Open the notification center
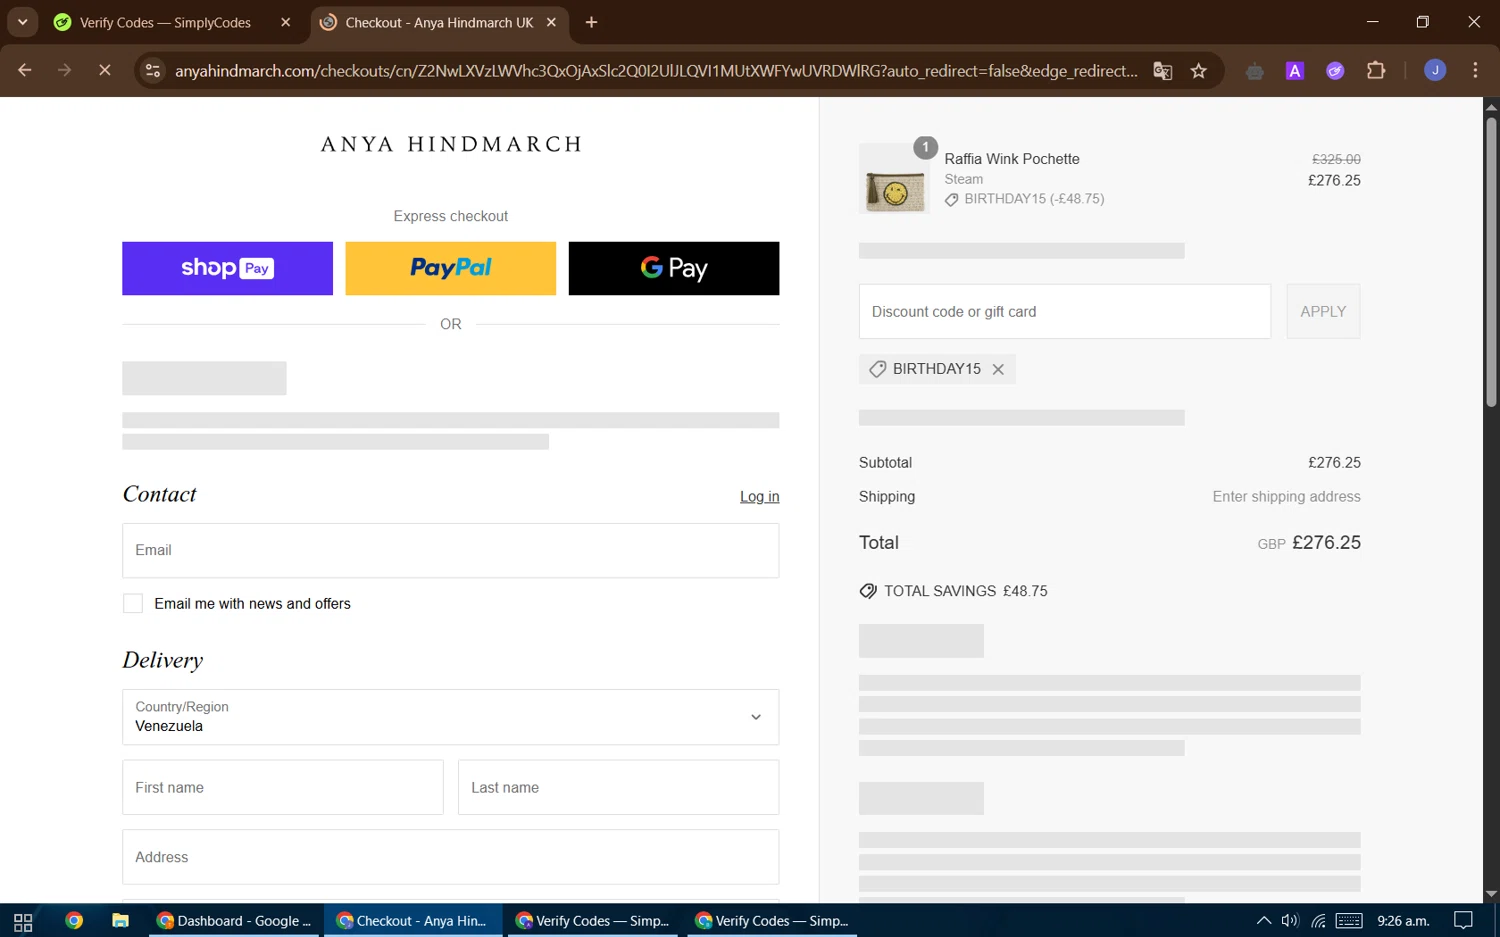1500x937 pixels. coord(1464,921)
